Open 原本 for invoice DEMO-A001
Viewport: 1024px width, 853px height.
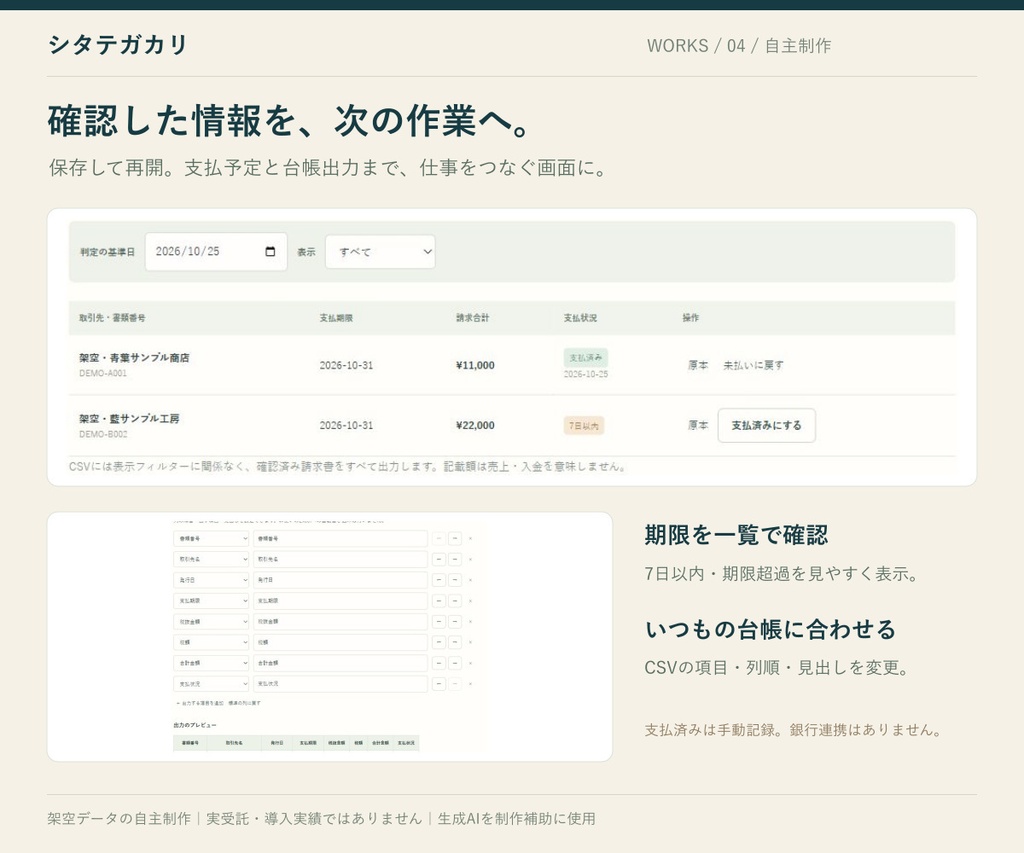(x=698, y=365)
